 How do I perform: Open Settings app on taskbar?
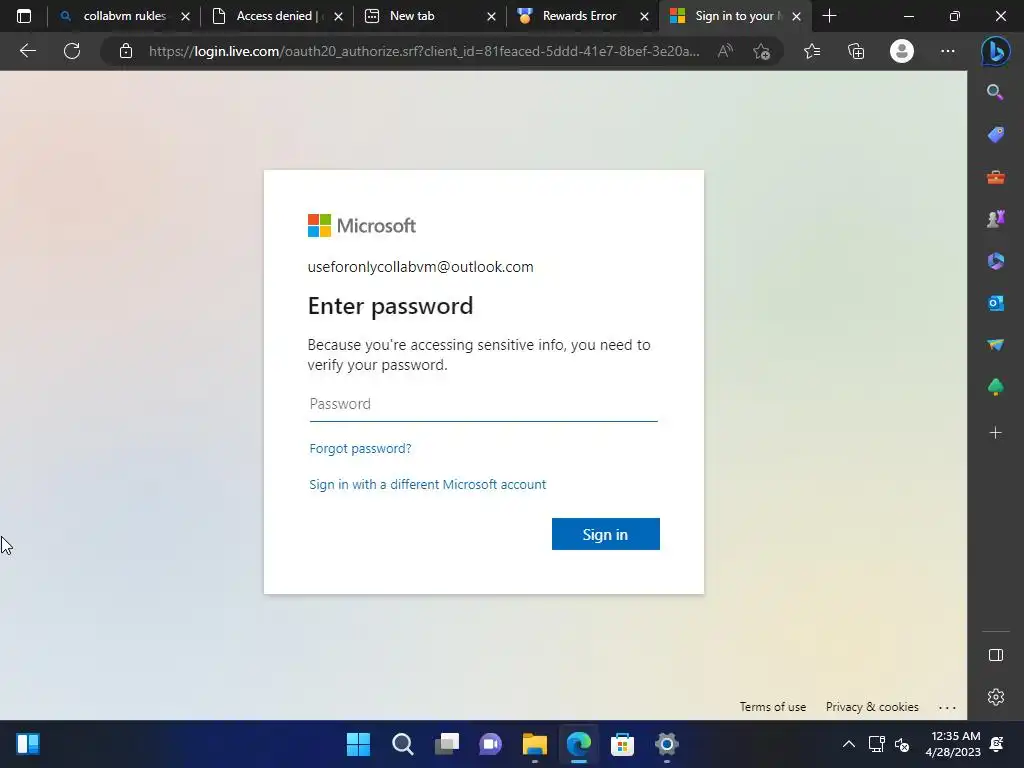tap(667, 744)
